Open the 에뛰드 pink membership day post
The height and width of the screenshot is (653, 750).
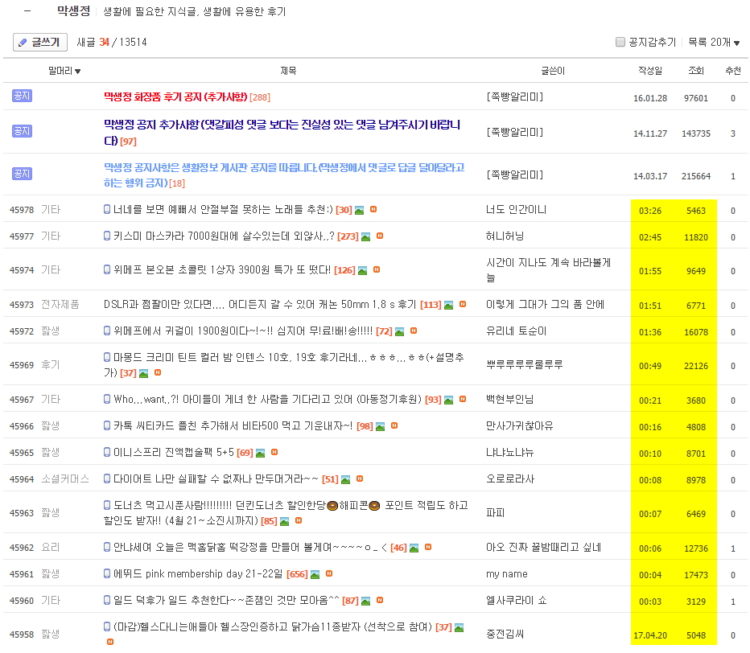(x=198, y=574)
